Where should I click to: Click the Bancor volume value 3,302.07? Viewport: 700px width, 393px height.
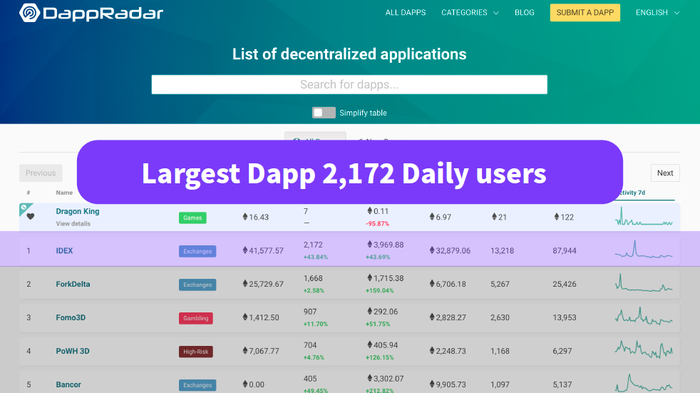pyautogui.click(x=385, y=379)
